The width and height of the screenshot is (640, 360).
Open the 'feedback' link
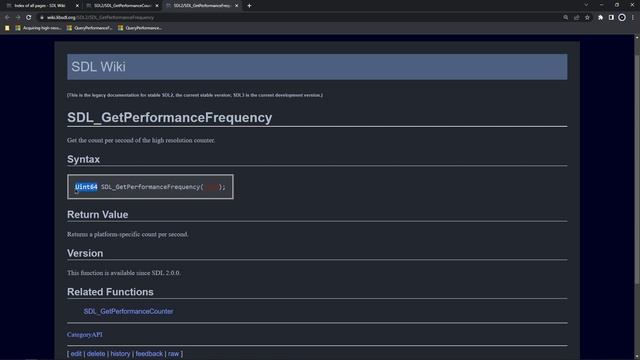149,354
